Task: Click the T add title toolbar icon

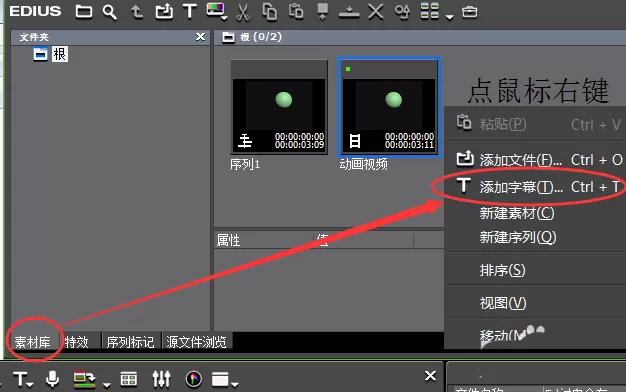Action: click(190, 12)
